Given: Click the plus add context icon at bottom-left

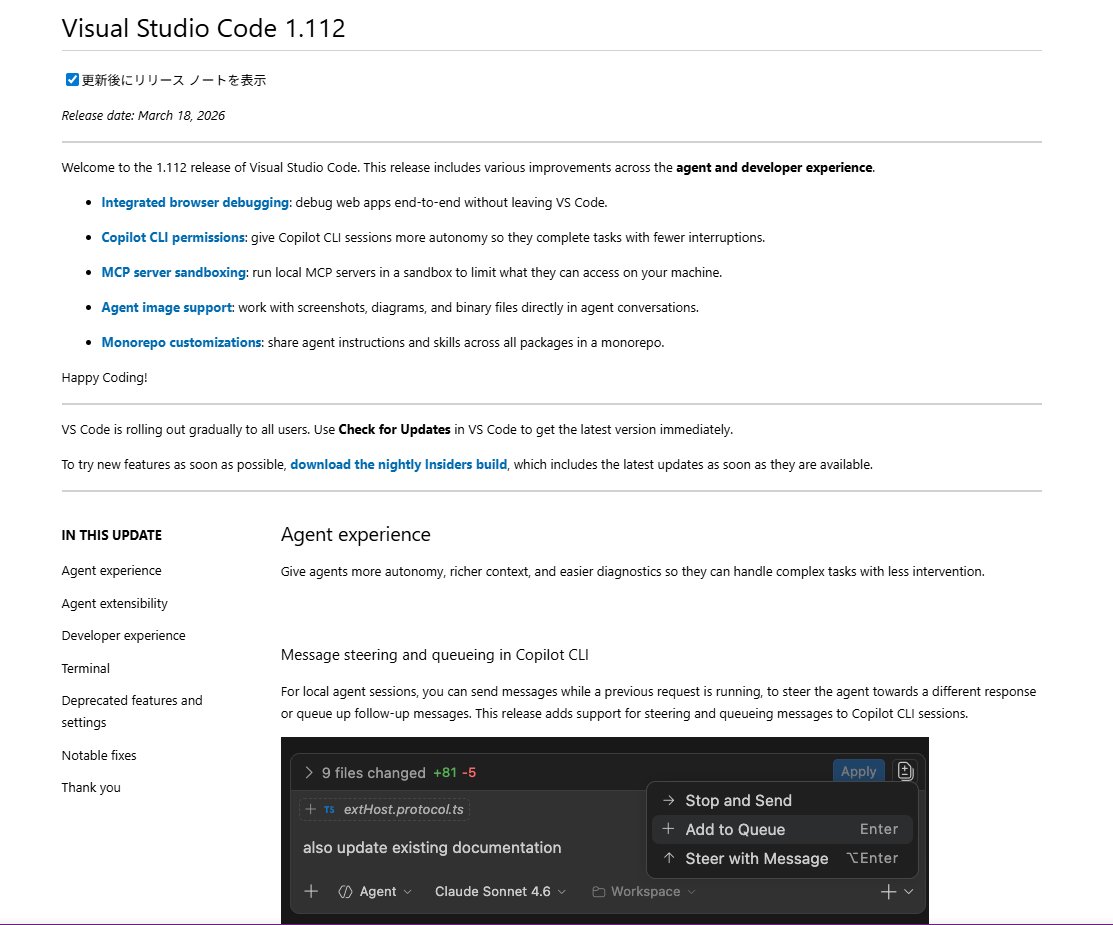Looking at the screenshot, I should pyautogui.click(x=311, y=891).
